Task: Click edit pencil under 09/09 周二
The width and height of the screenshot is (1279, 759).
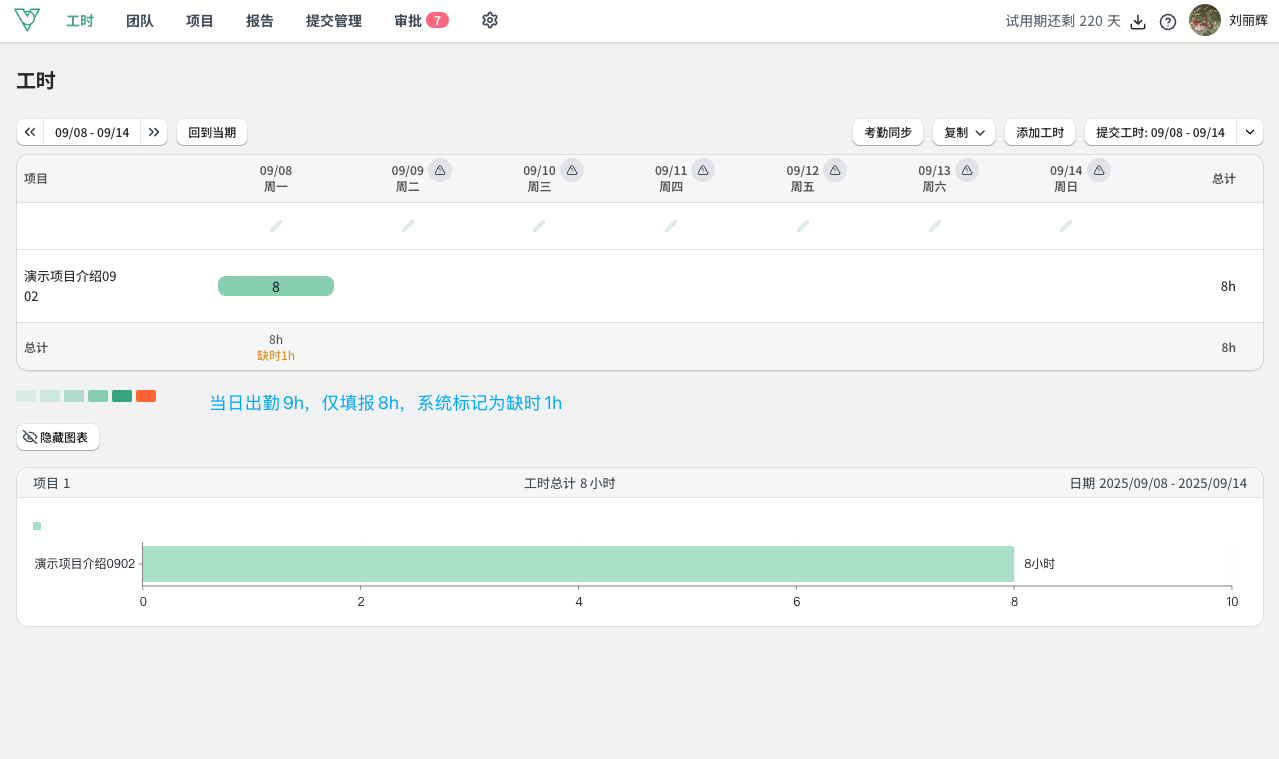Action: pos(408,226)
